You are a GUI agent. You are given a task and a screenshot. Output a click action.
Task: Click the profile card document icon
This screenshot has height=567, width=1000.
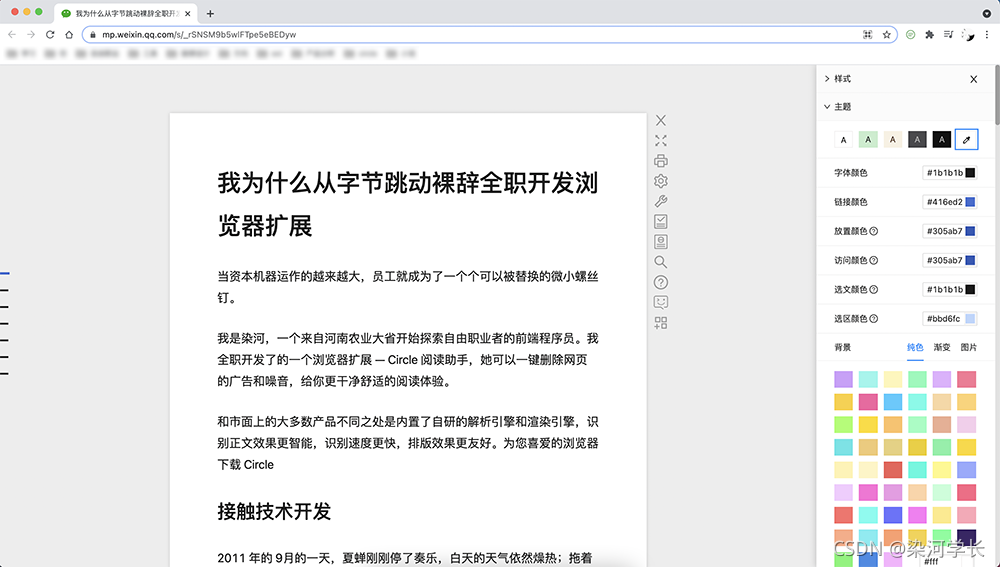[x=661, y=242]
